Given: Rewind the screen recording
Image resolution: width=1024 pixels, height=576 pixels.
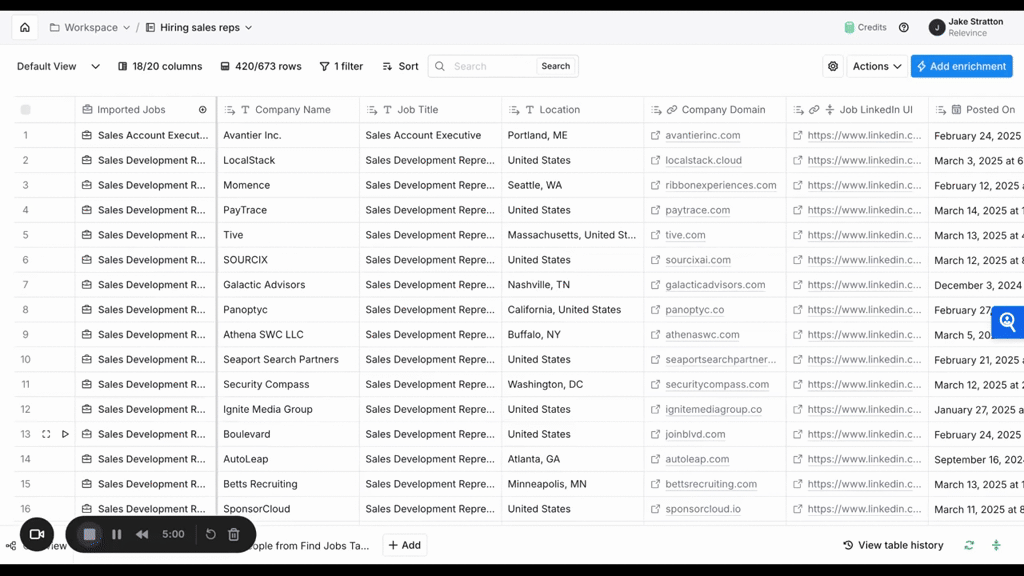Looking at the screenshot, I should click(x=142, y=534).
